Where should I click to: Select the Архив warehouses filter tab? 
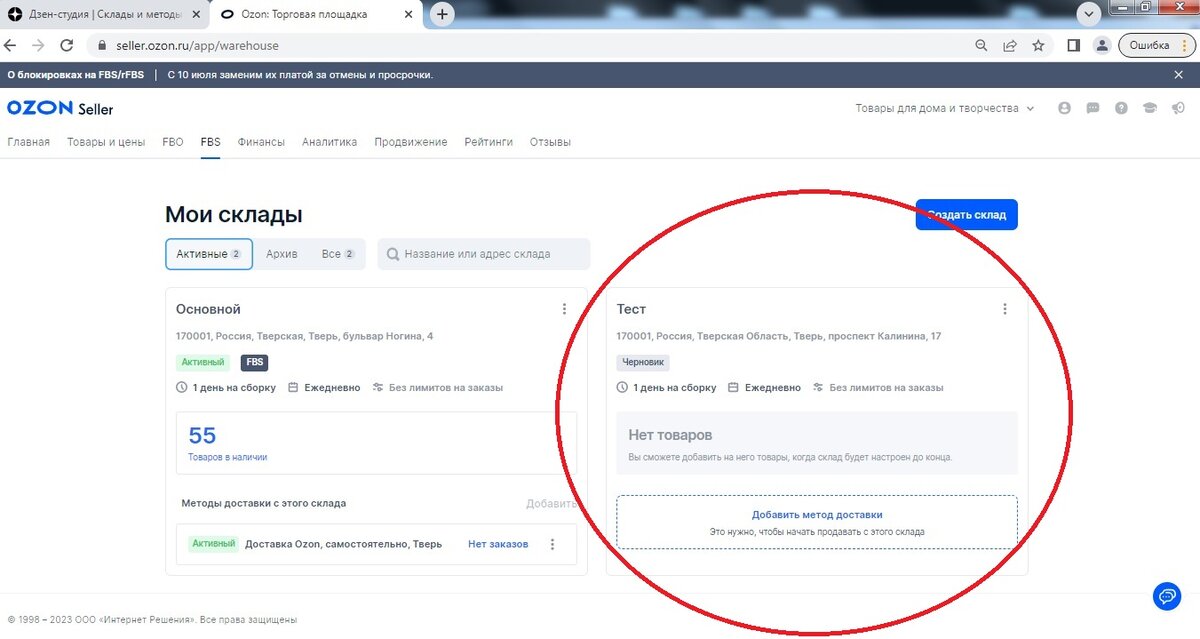click(x=282, y=254)
